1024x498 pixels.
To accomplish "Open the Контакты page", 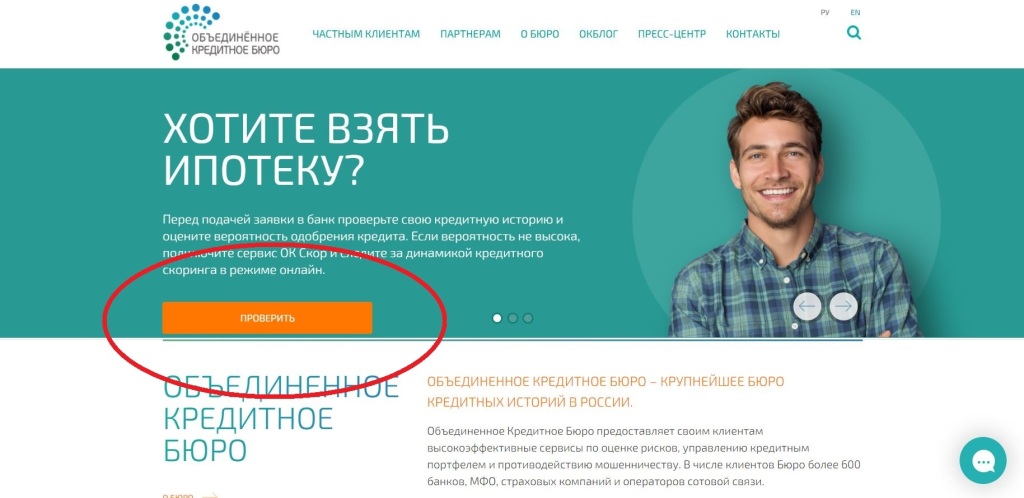I will [x=752, y=34].
